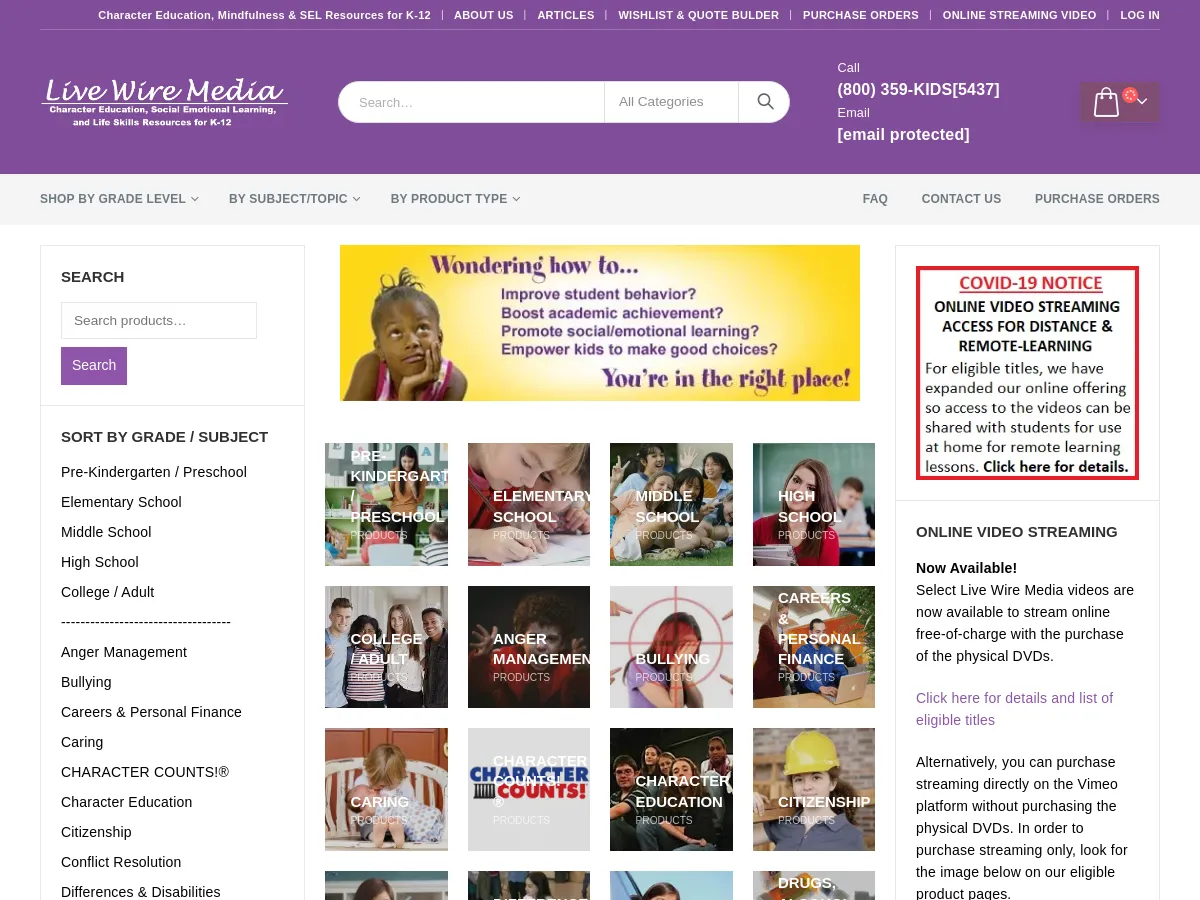Click the Search products input field
This screenshot has height=900, width=1200.
tap(159, 320)
